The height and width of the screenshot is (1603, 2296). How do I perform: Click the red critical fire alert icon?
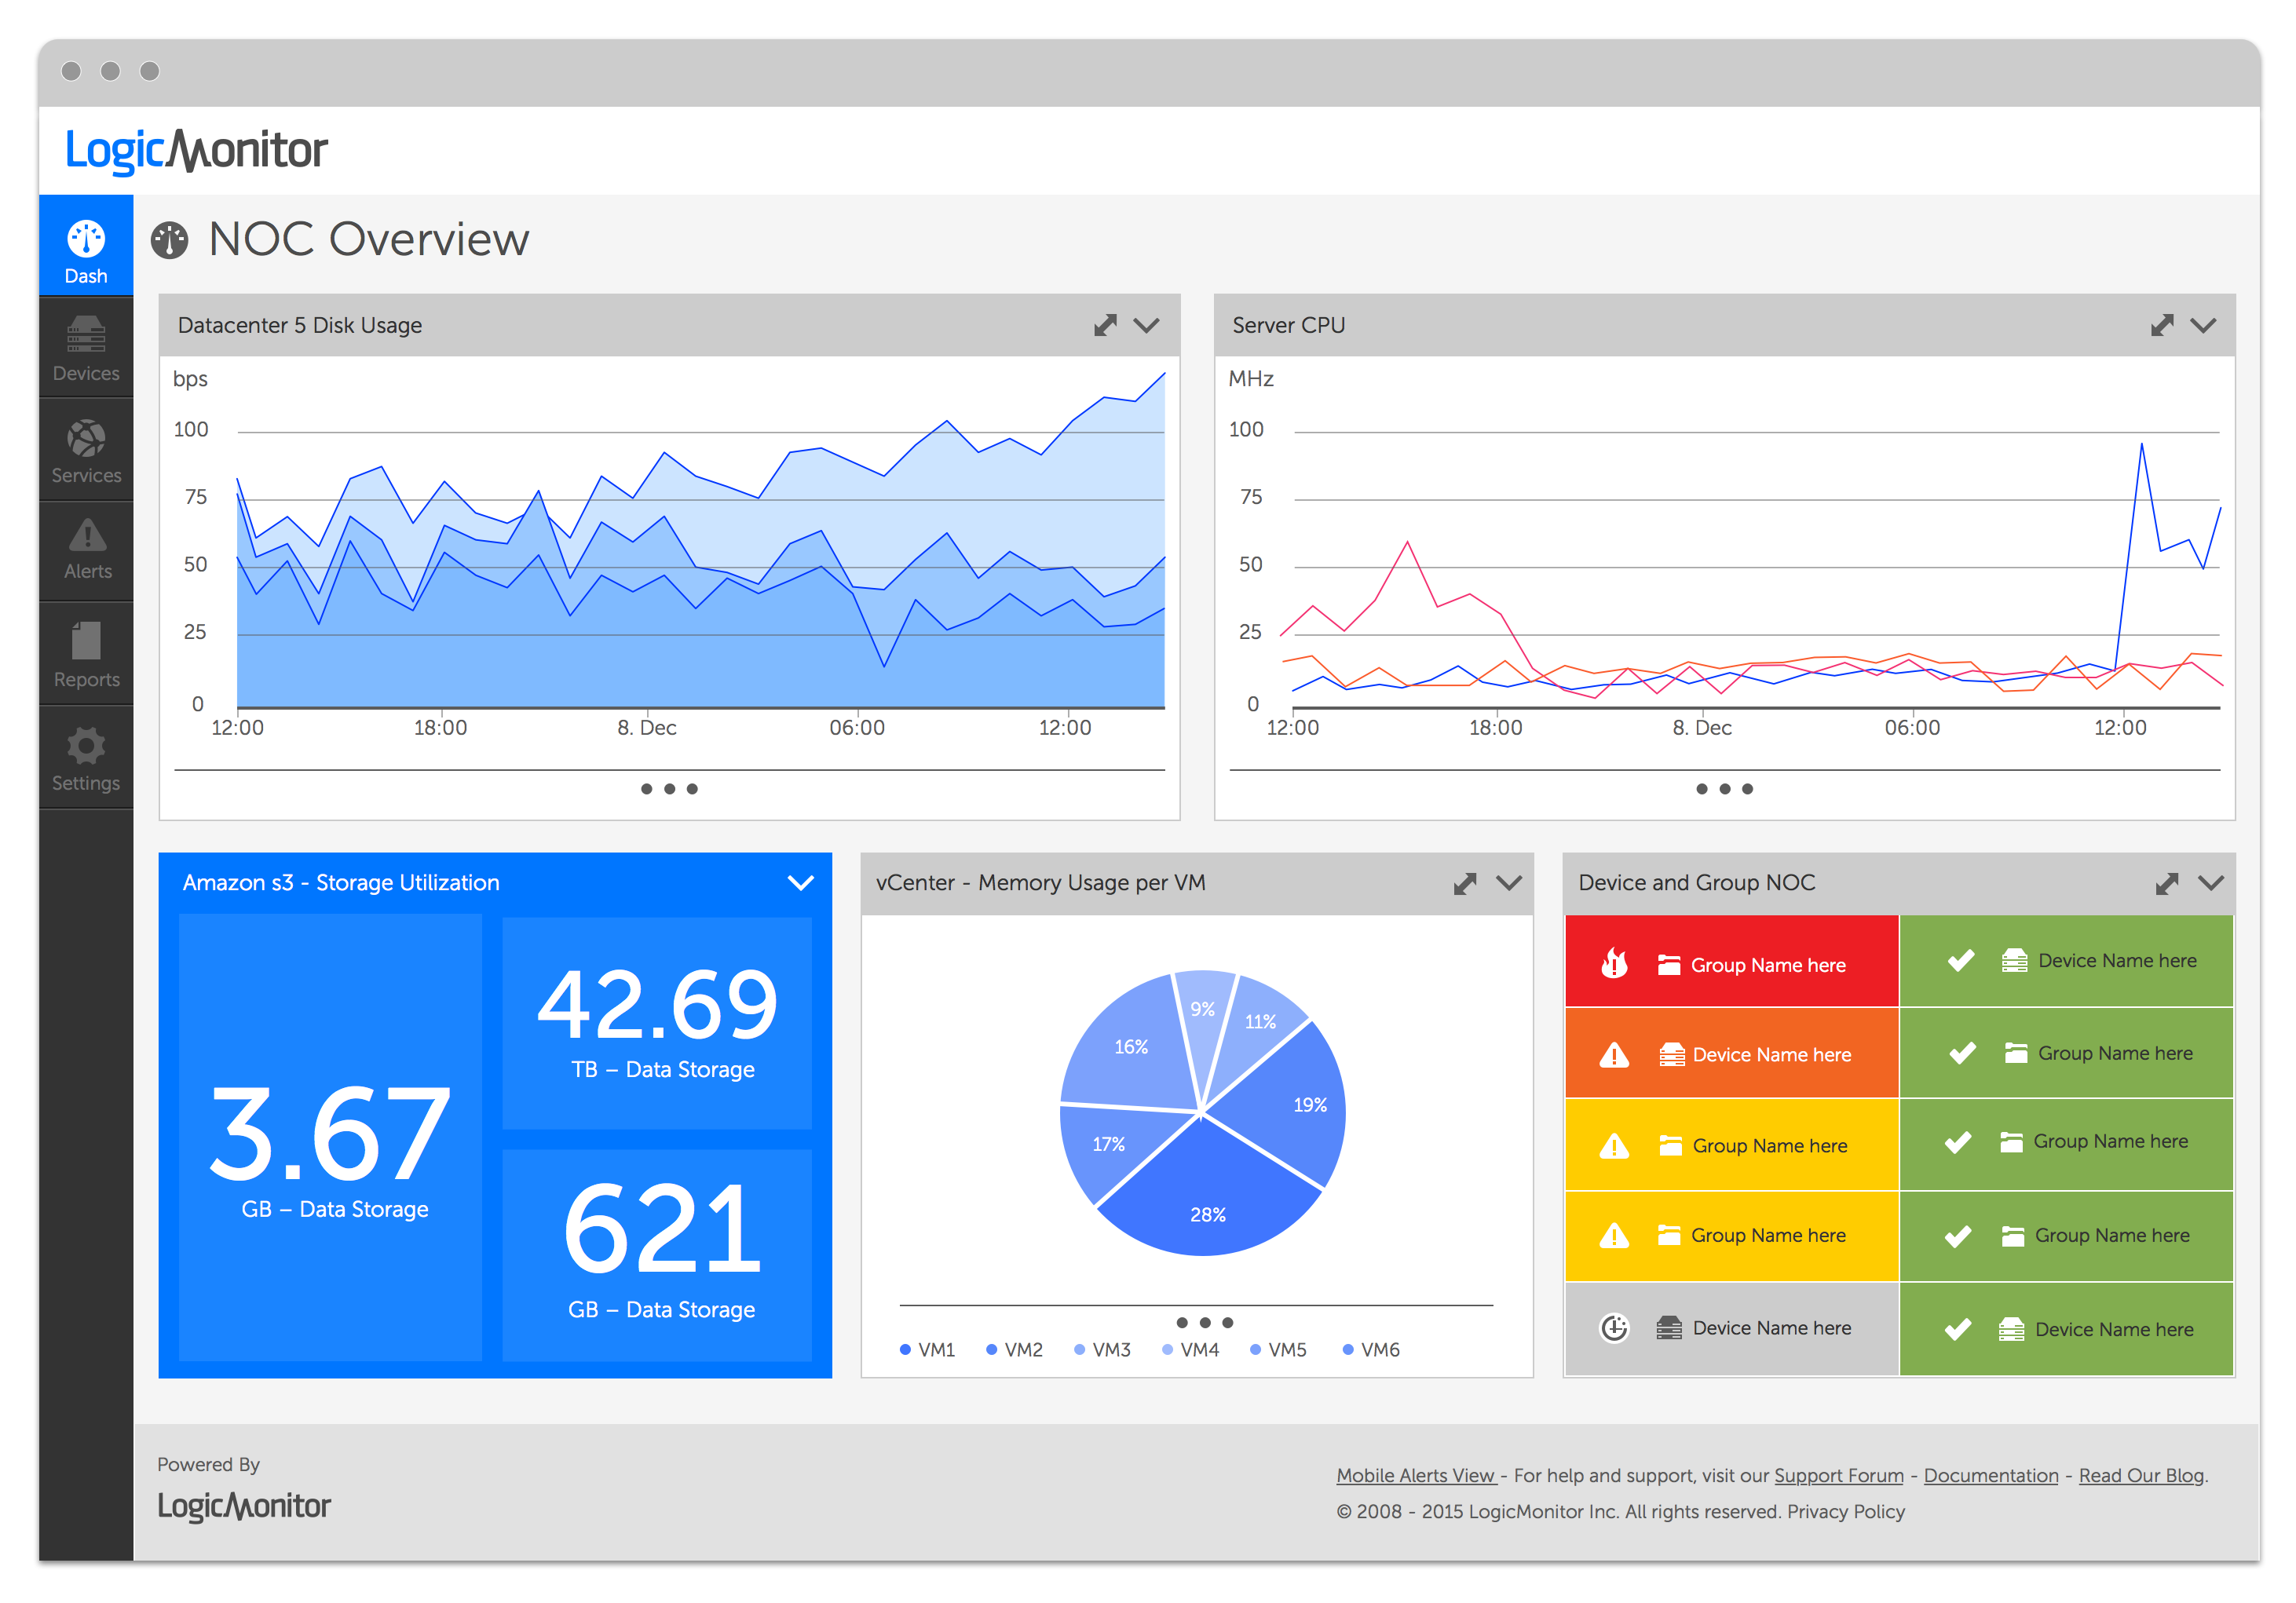point(1614,963)
